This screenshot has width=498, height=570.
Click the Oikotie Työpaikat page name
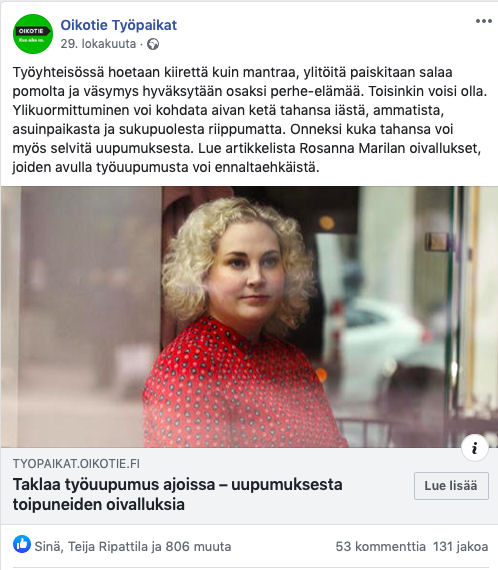(119, 25)
